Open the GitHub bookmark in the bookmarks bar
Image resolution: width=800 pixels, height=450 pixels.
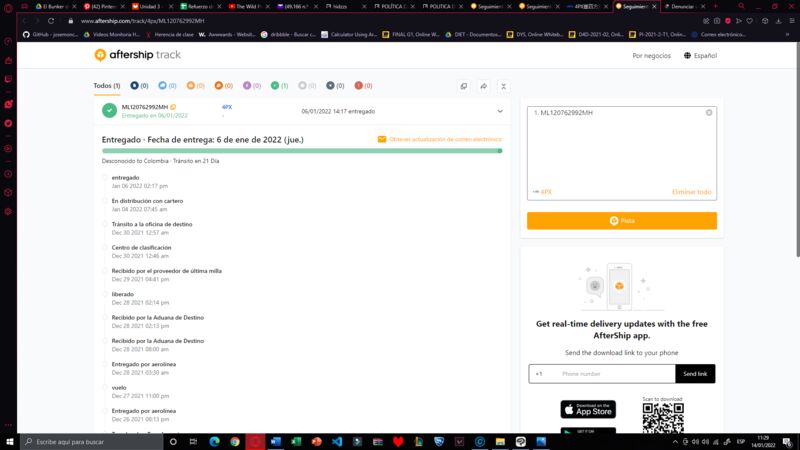point(51,35)
